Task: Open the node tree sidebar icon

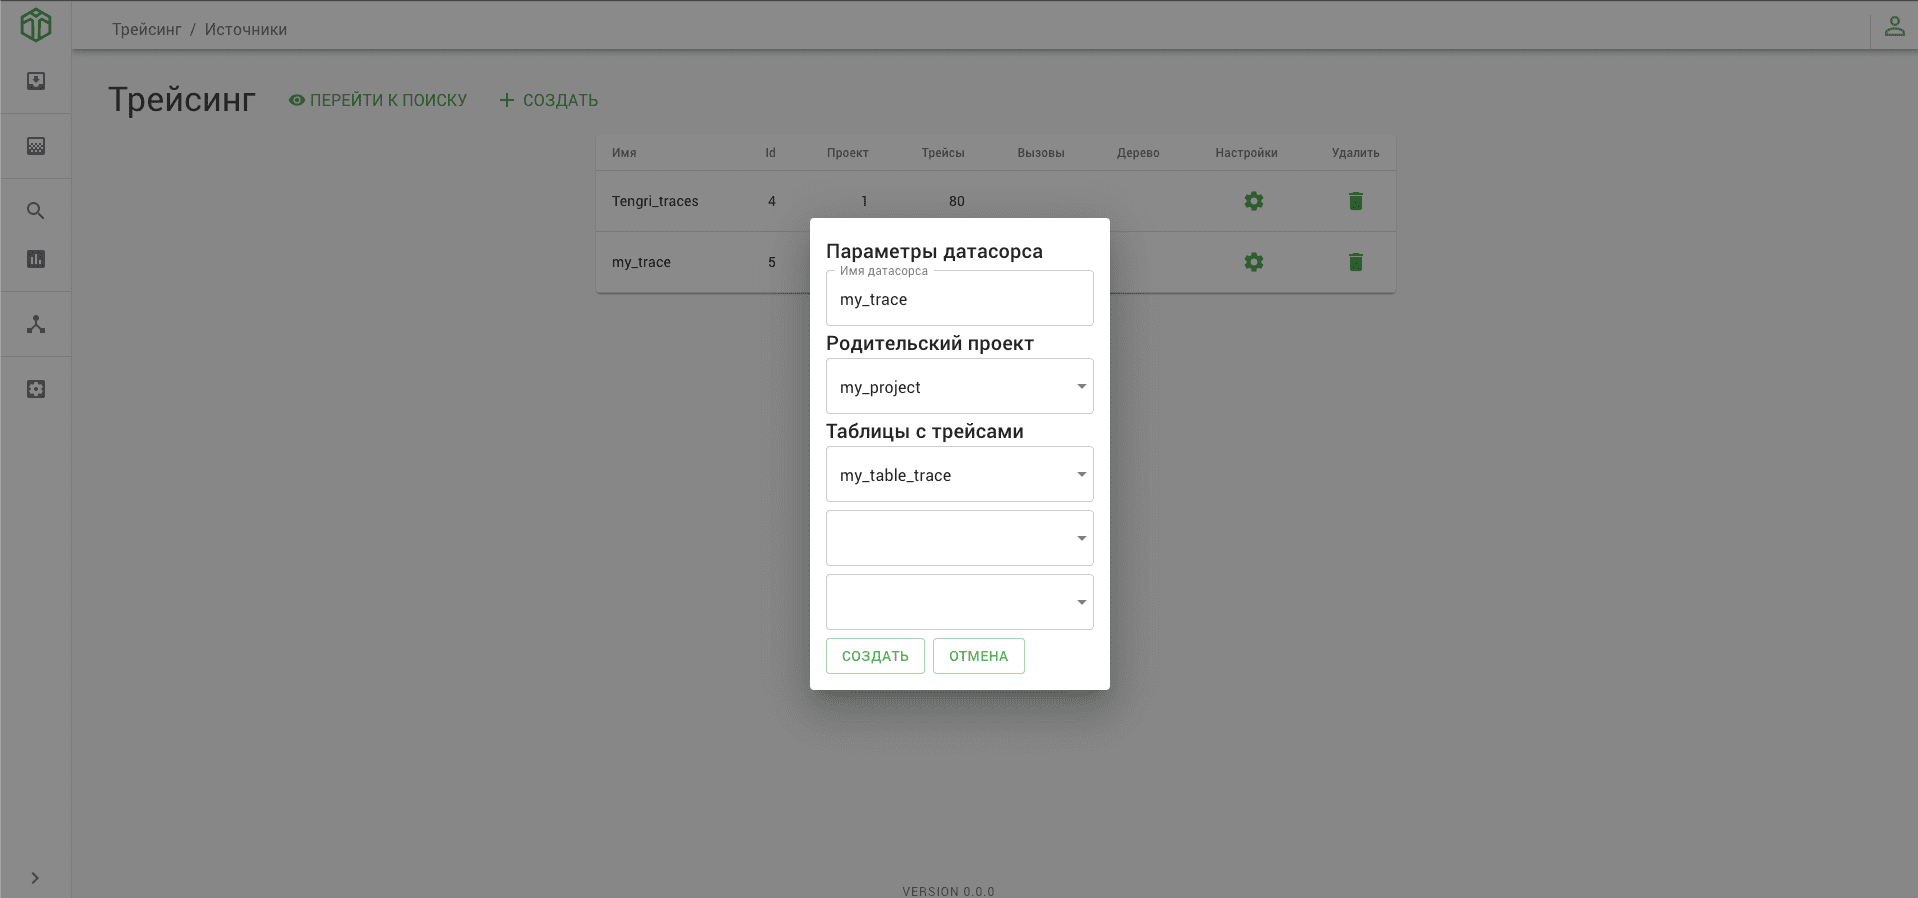Action: pyautogui.click(x=36, y=324)
